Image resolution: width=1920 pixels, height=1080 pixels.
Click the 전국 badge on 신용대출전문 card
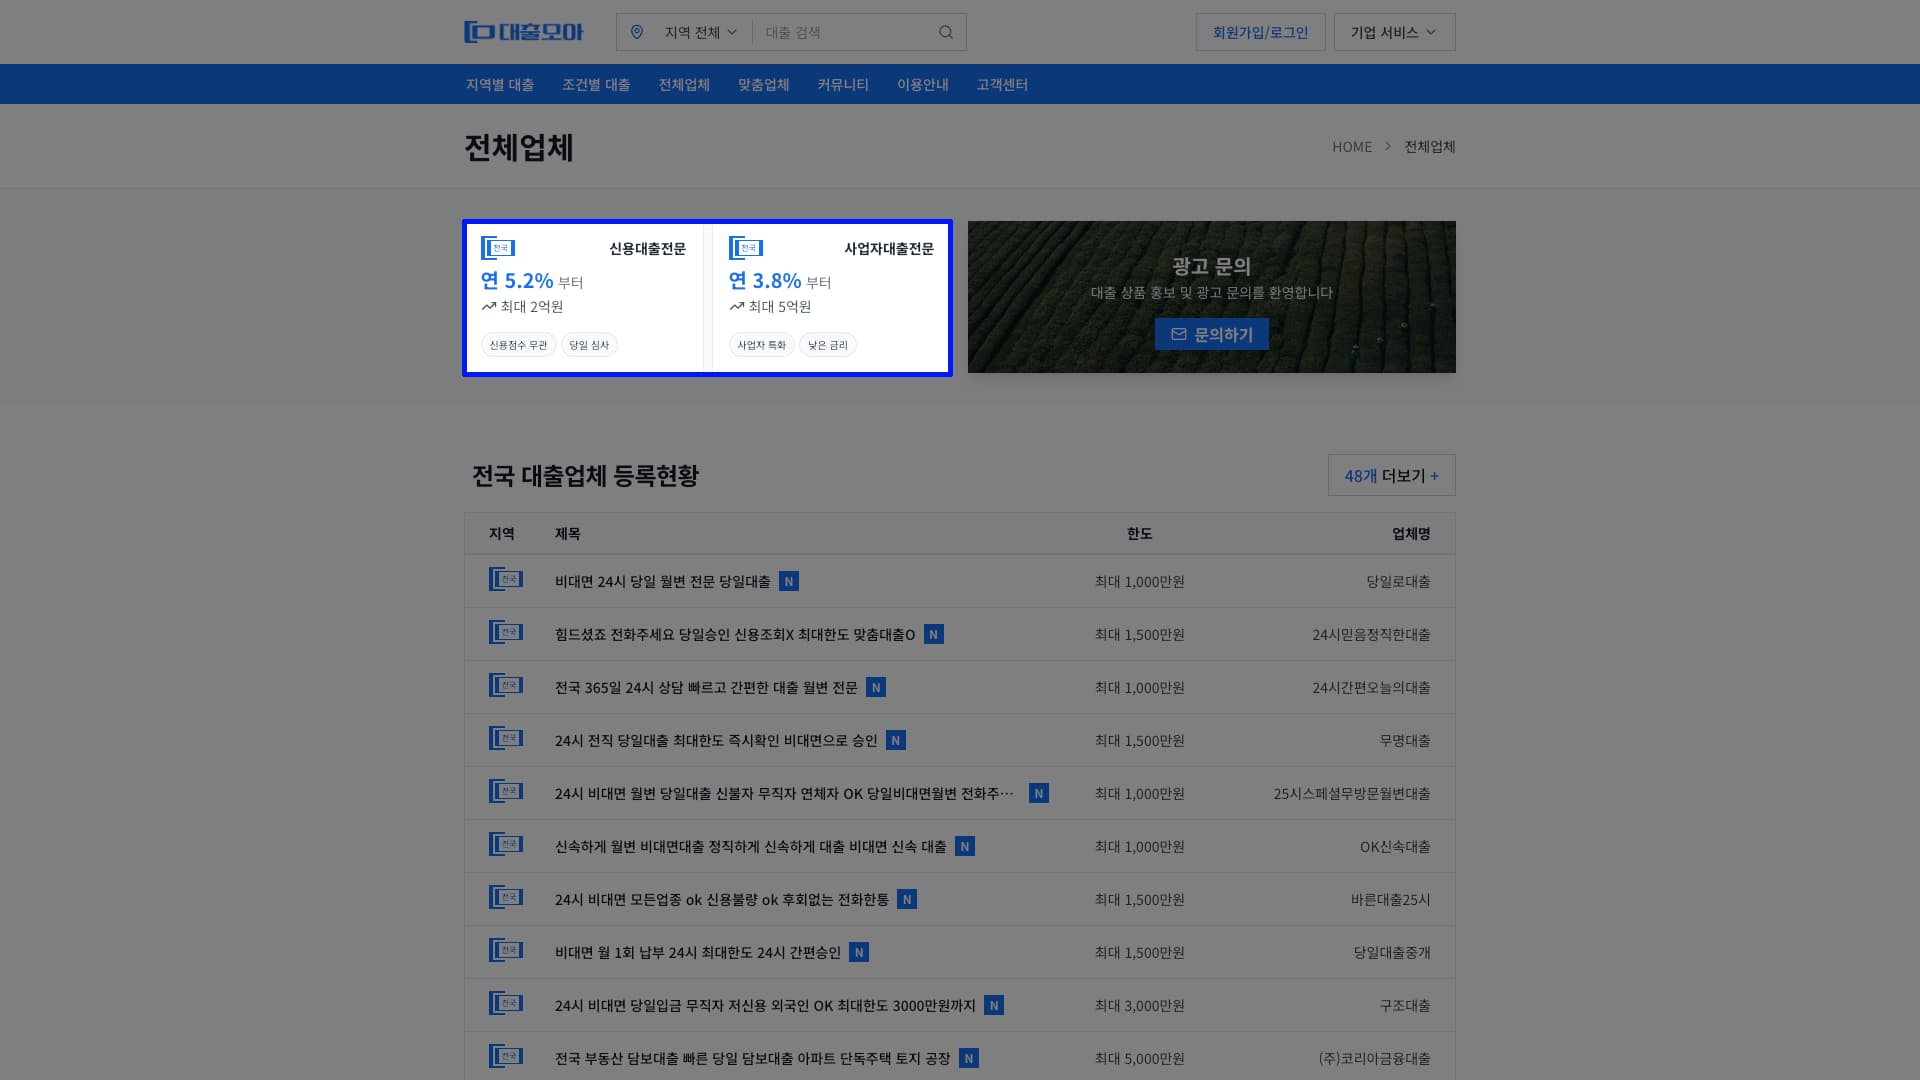[499, 248]
